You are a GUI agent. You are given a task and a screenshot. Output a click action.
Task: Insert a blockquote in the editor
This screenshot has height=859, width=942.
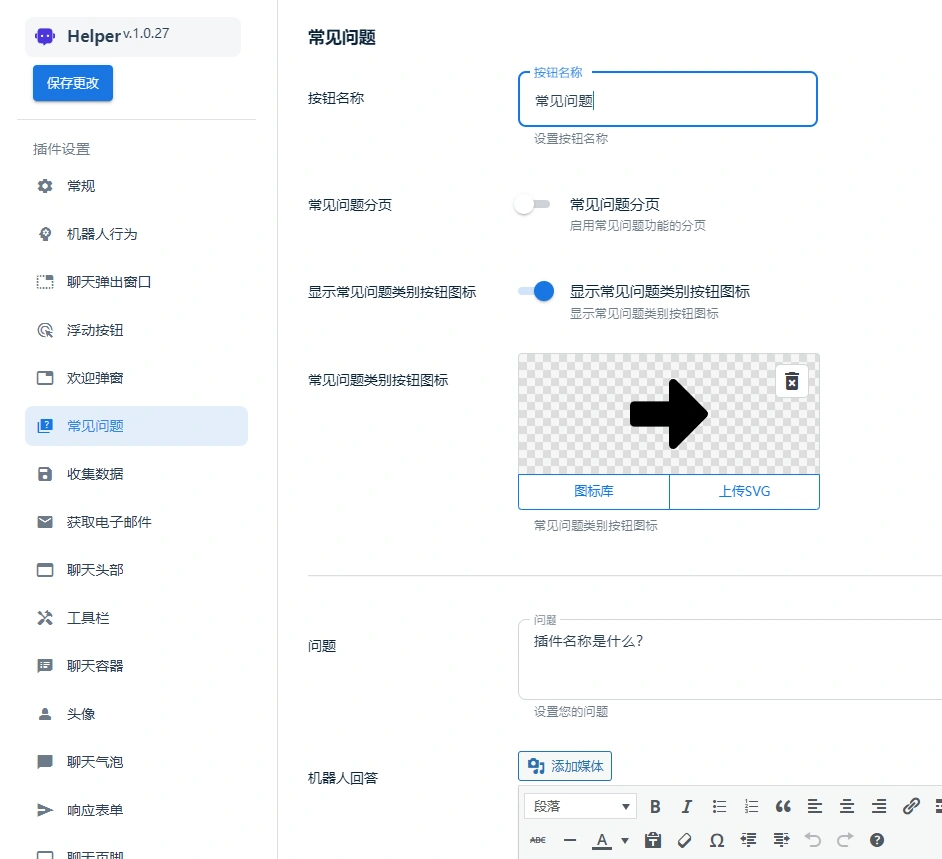click(783, 806)
